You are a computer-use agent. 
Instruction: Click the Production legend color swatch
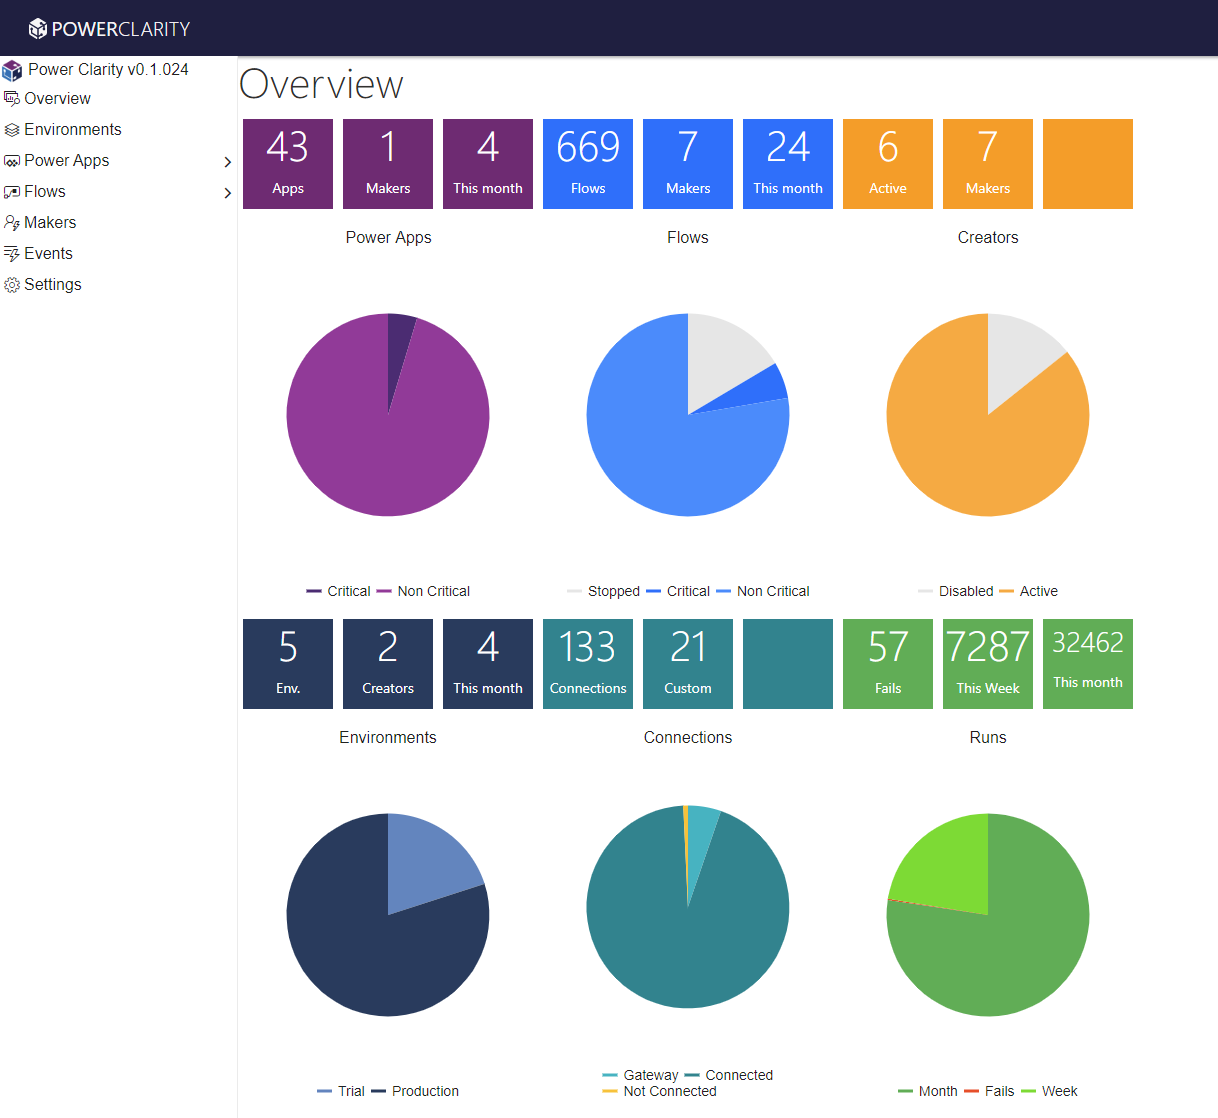pyautogui.click(x=378, y=1091)
